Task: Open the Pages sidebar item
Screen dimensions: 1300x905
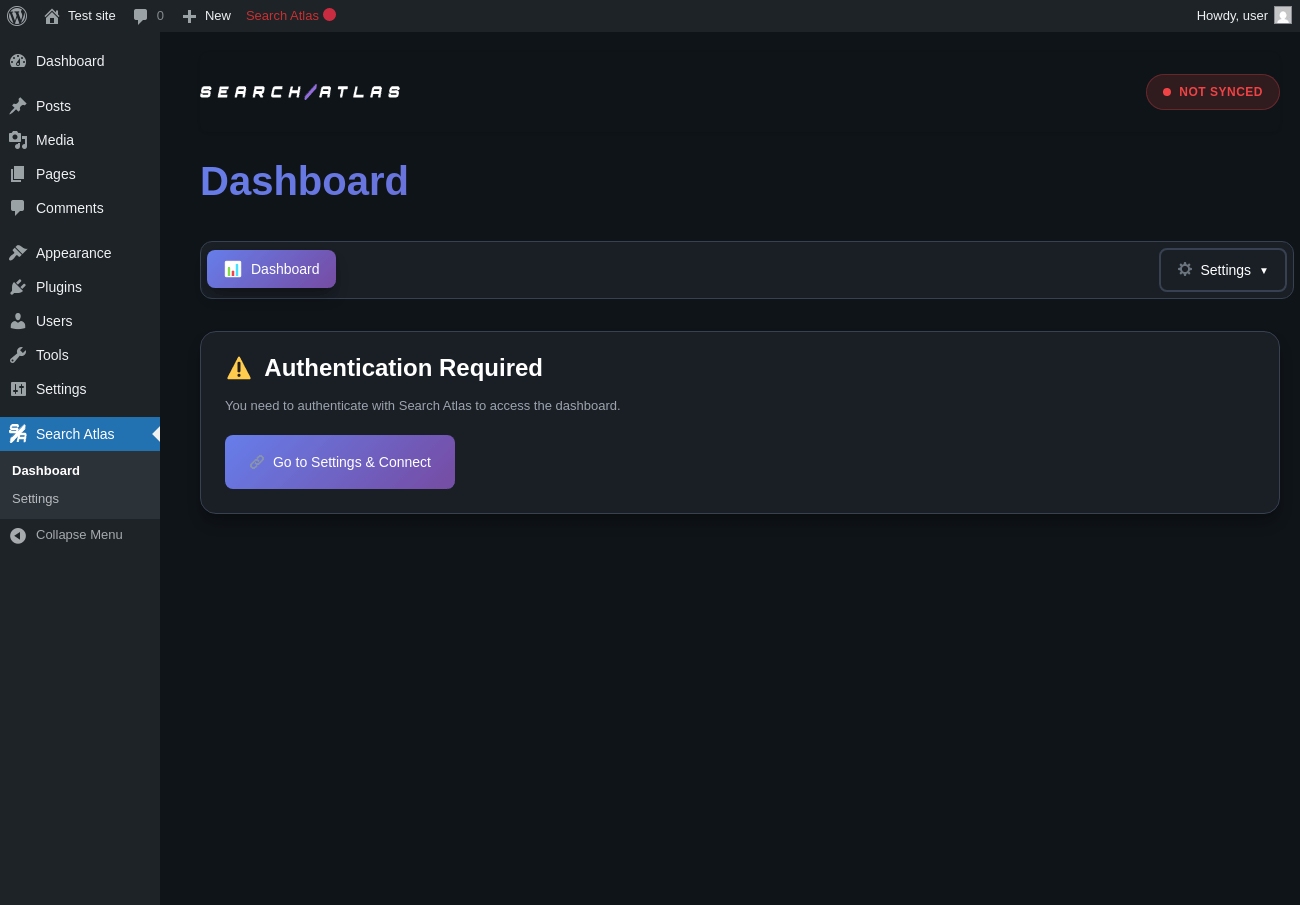Action: click(x=55, y=174)
